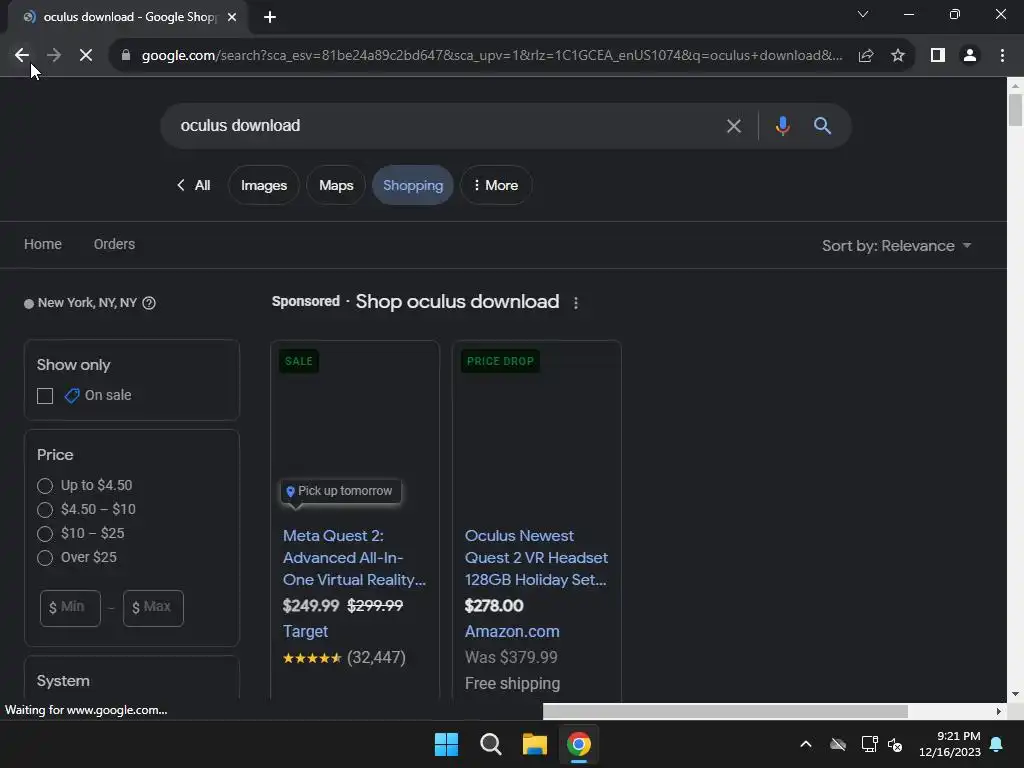The width and height of the screenshot is (1024, 768).
Task: Click the $249.99 price text
Action: pyautogui.click(x=311, y=606)
